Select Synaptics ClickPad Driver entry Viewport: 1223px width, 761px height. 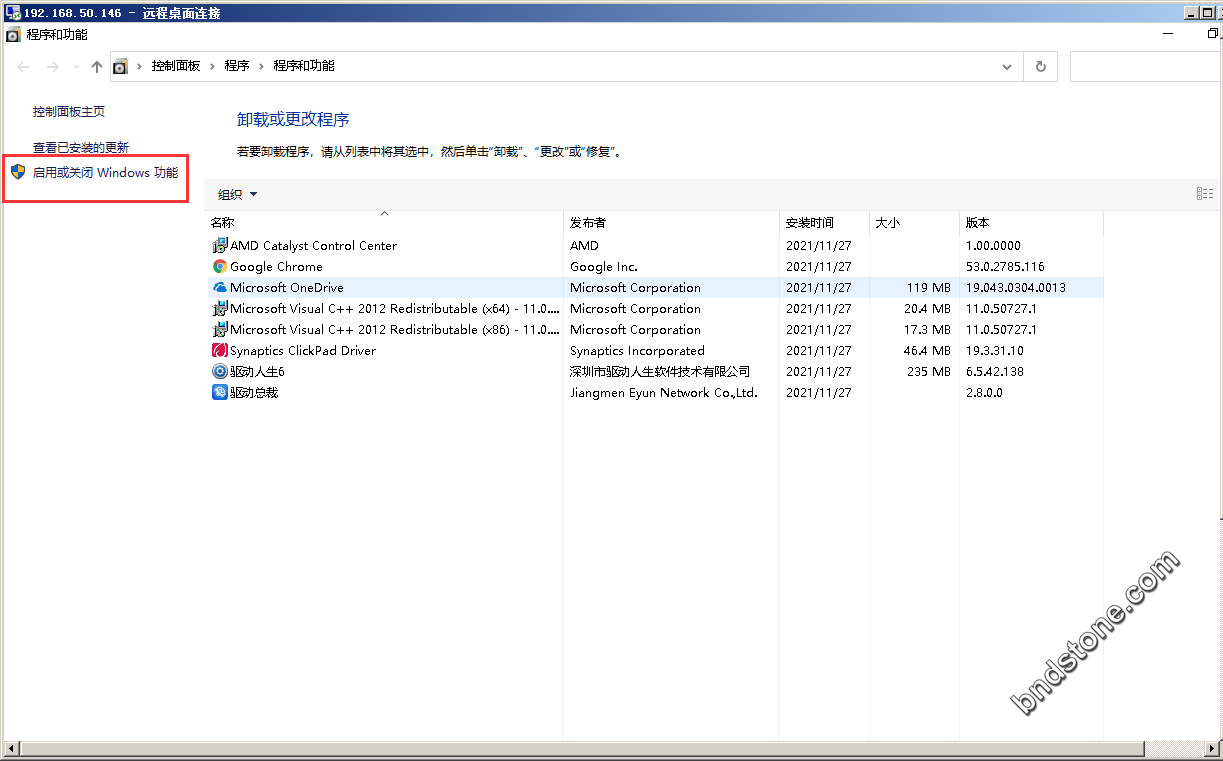point(654,350)
